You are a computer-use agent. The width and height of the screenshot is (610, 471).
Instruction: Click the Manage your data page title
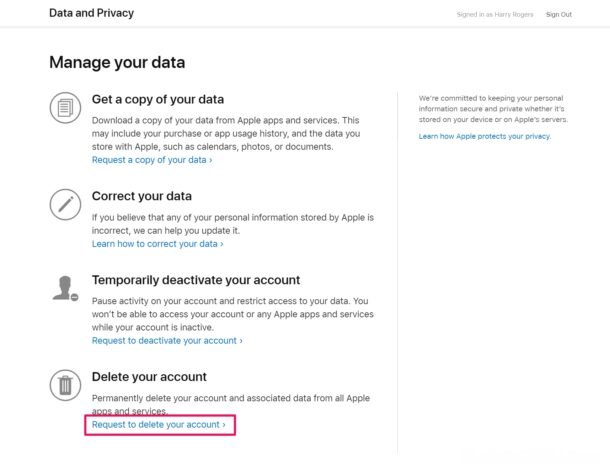[x=117, y=63]
